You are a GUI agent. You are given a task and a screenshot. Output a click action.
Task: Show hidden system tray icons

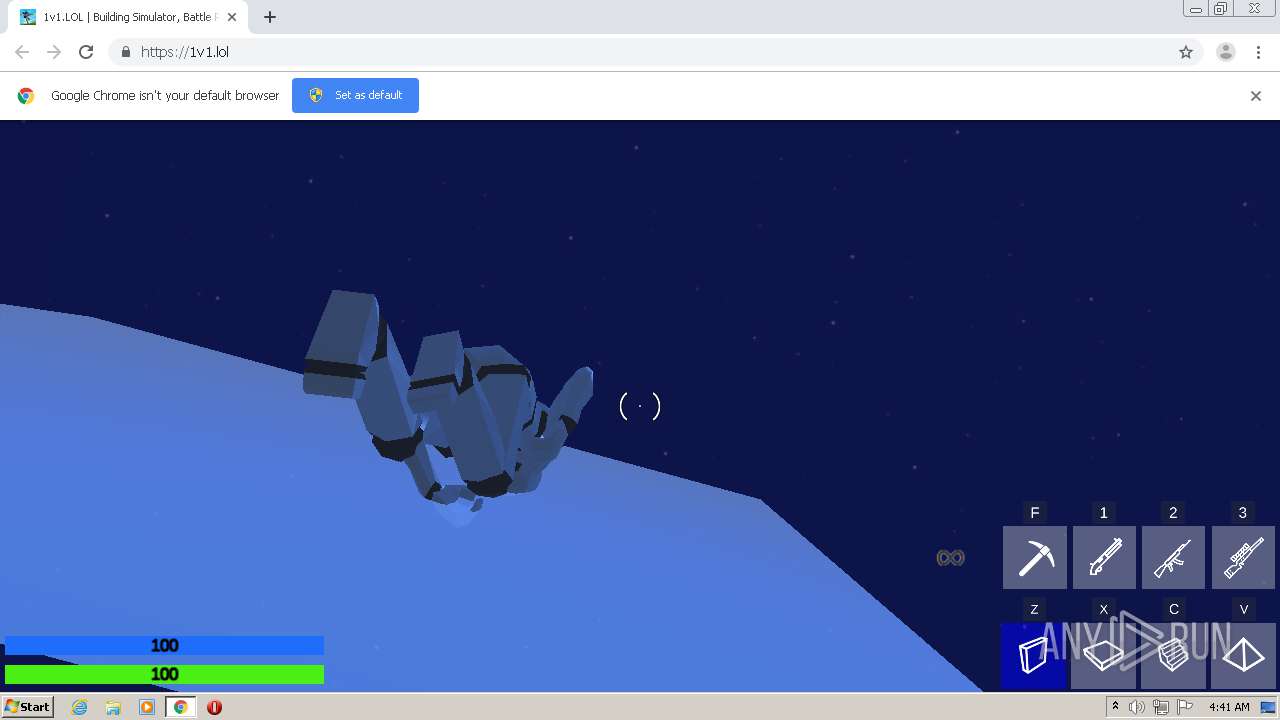(1116, 707)
